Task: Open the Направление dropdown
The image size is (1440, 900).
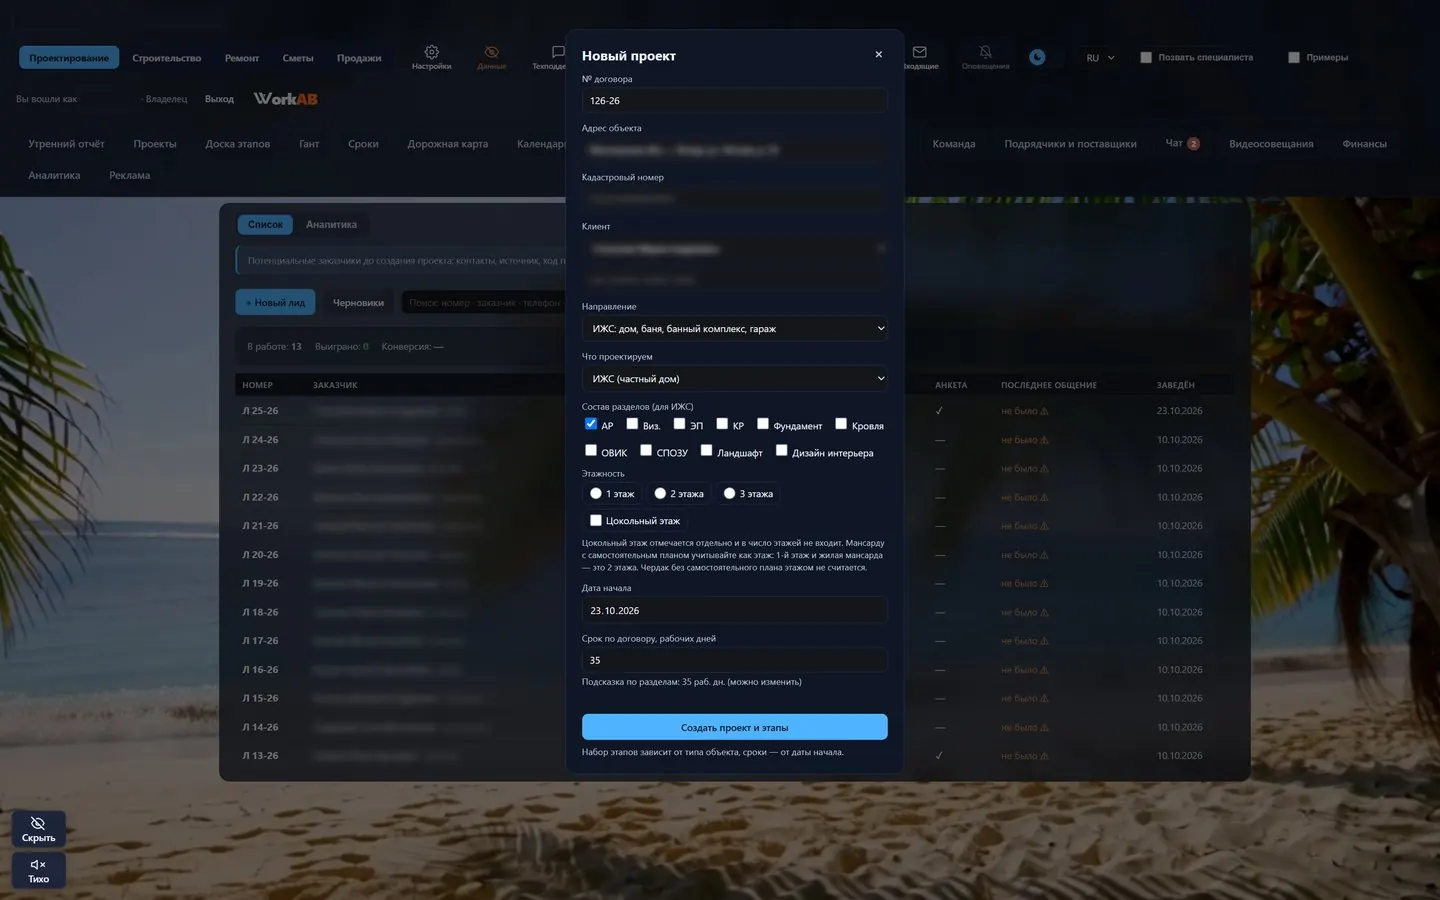Action: click(x=735, y=329)
